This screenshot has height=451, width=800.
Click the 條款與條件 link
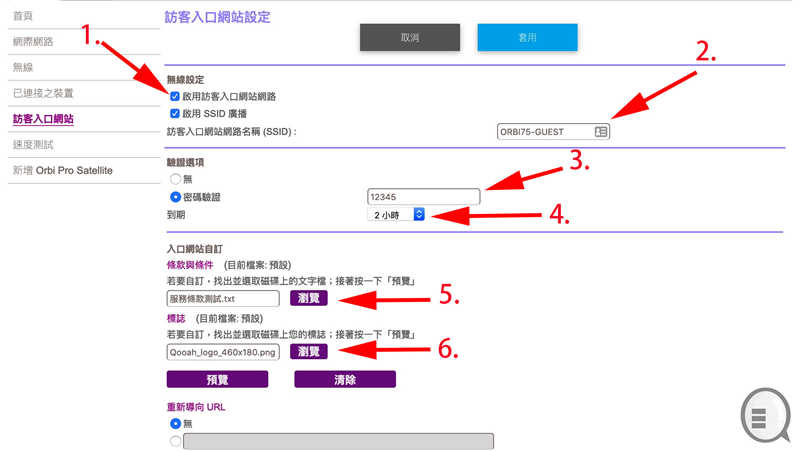click(x=190, y=265)
